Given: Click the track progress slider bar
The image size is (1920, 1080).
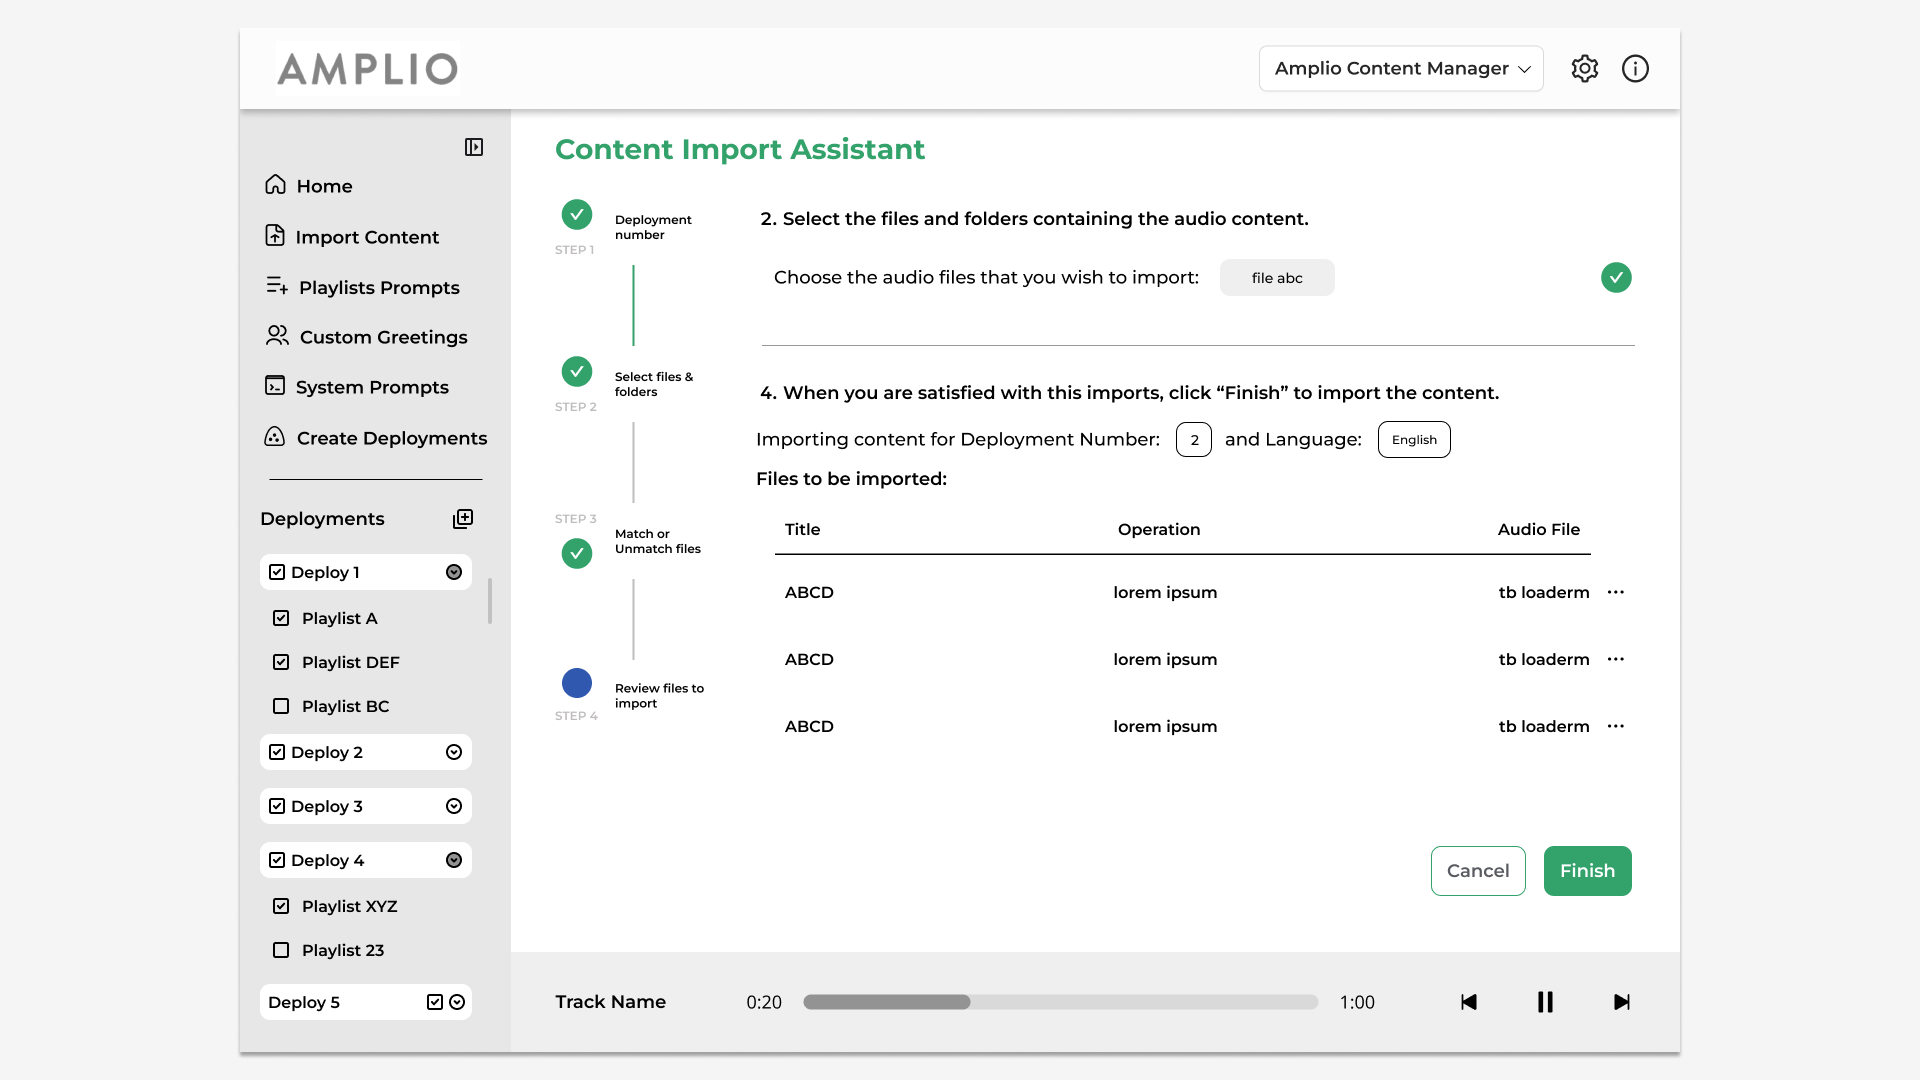Looking at the screenshot, I should [x=1061, y=1002].
